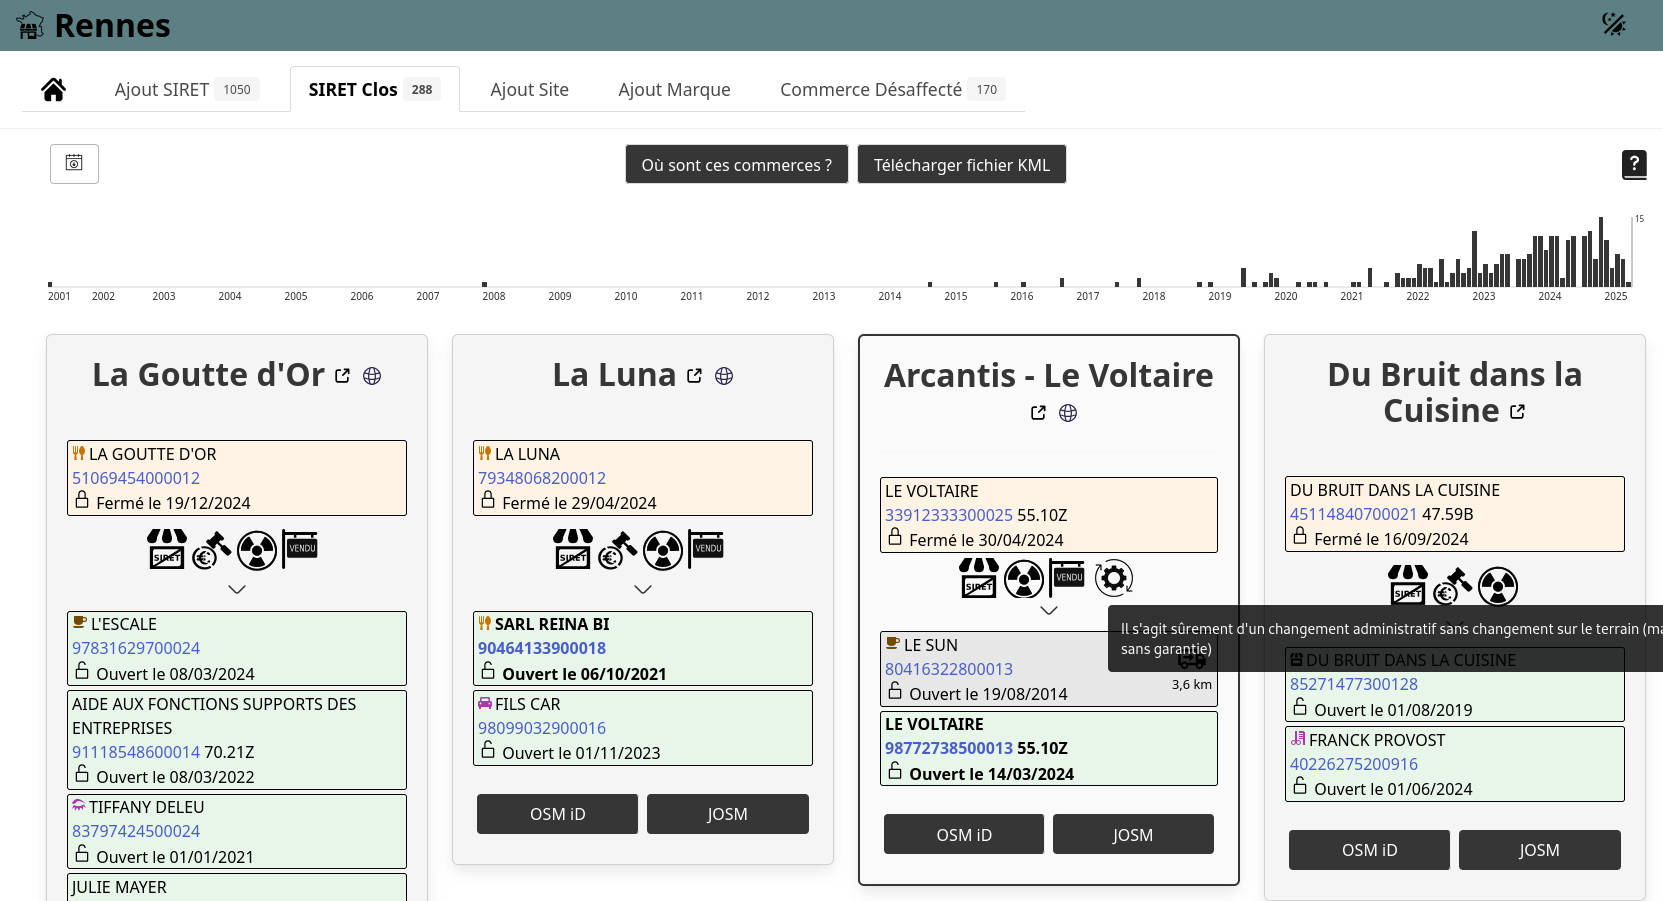Screen dimensions: 1663x901
Task: Click VENDU sign icon in La Luna card
Action: [x=706, y=548]
